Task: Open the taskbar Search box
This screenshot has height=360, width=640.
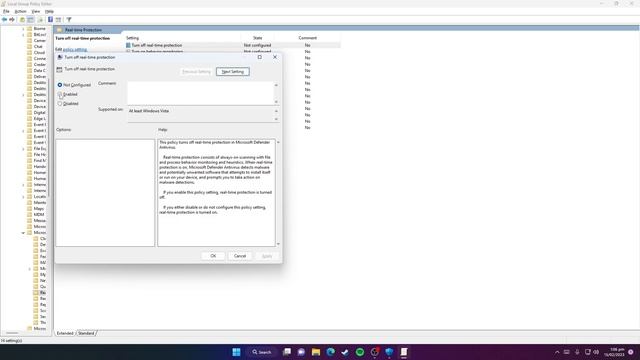Action: click(x=262, y=352)
